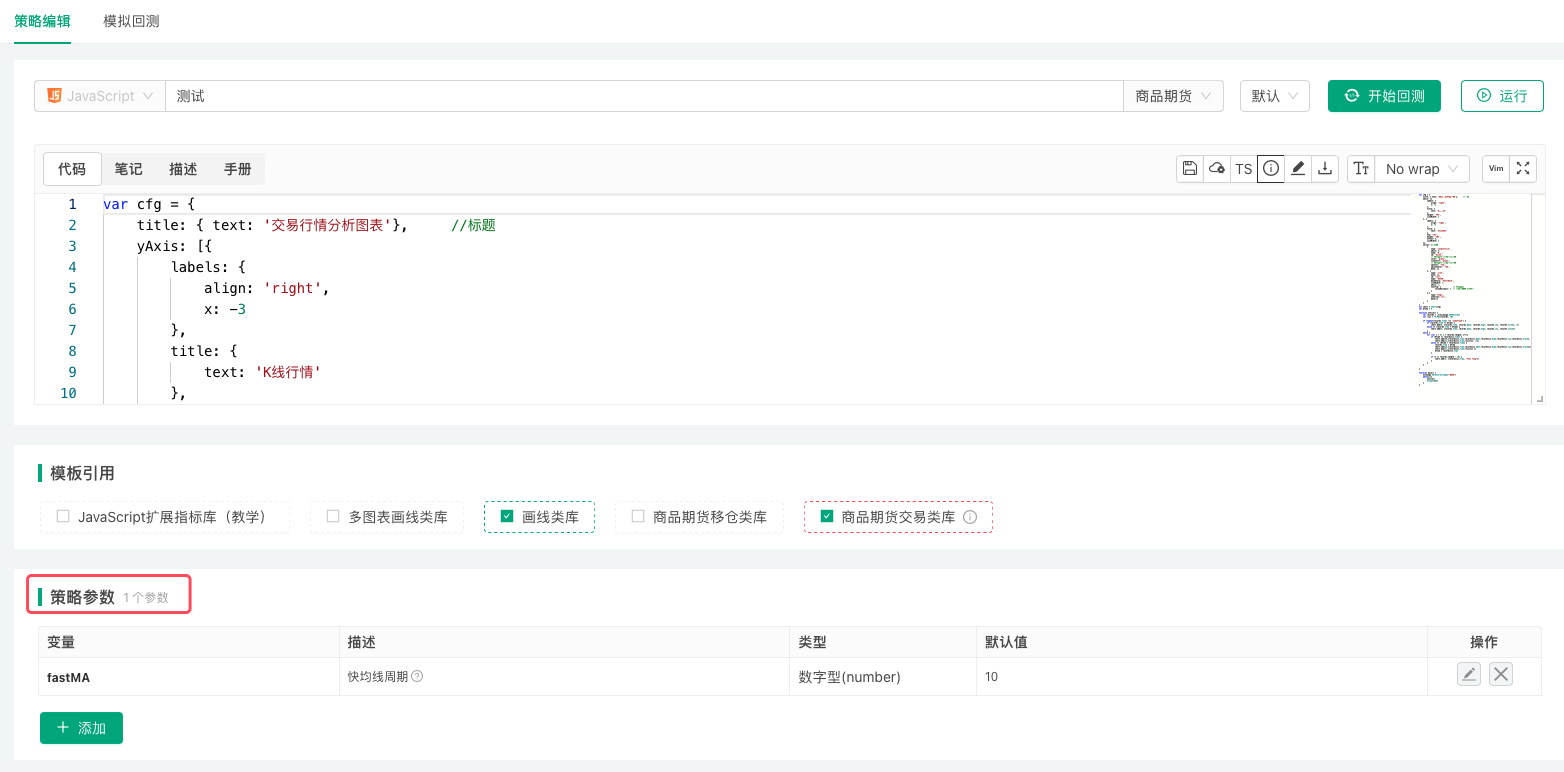The width and height of the screenshot is (1564, 772).
Task: Click the pencil edit icon in editor toolbar
Action: tap(1298, 169)
